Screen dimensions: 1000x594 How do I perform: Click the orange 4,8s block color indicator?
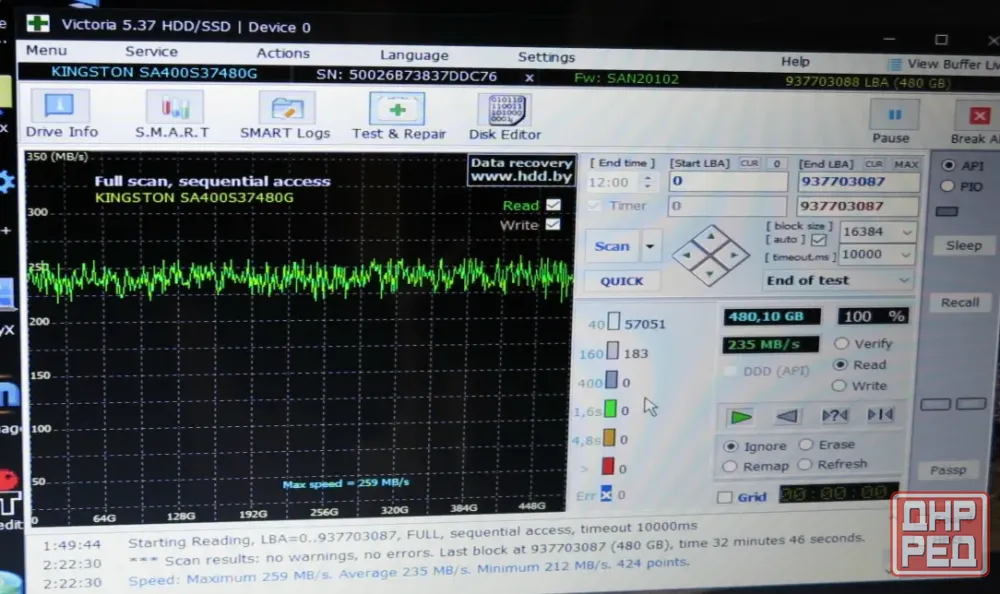pyautogui.click(x=609, y=438)
